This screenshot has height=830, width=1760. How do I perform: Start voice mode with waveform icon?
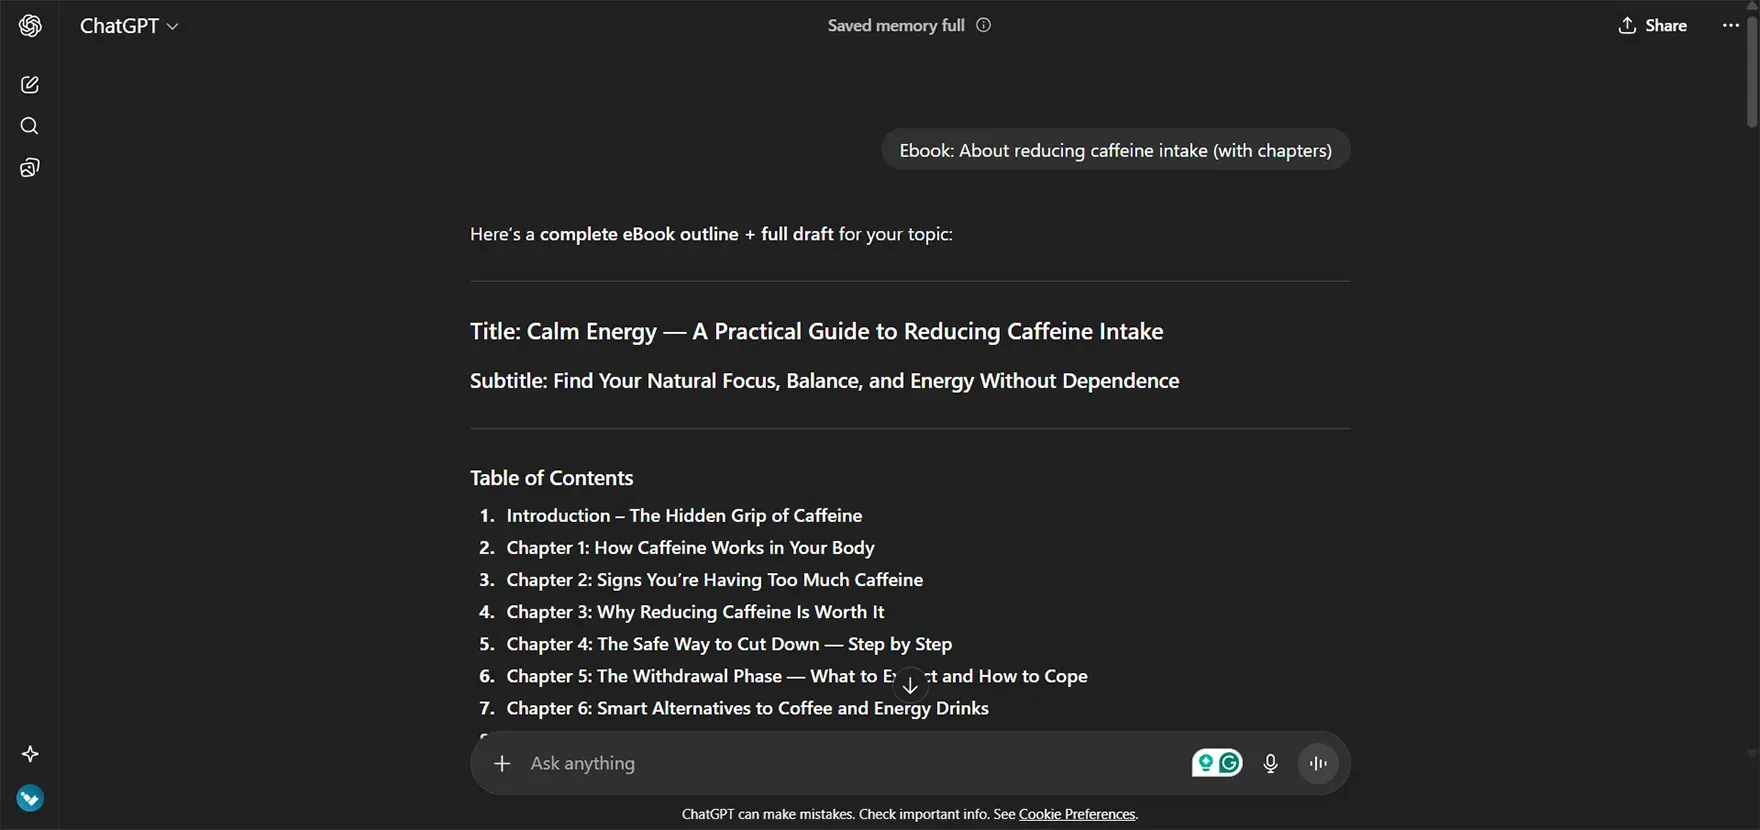coord(1318,763)
